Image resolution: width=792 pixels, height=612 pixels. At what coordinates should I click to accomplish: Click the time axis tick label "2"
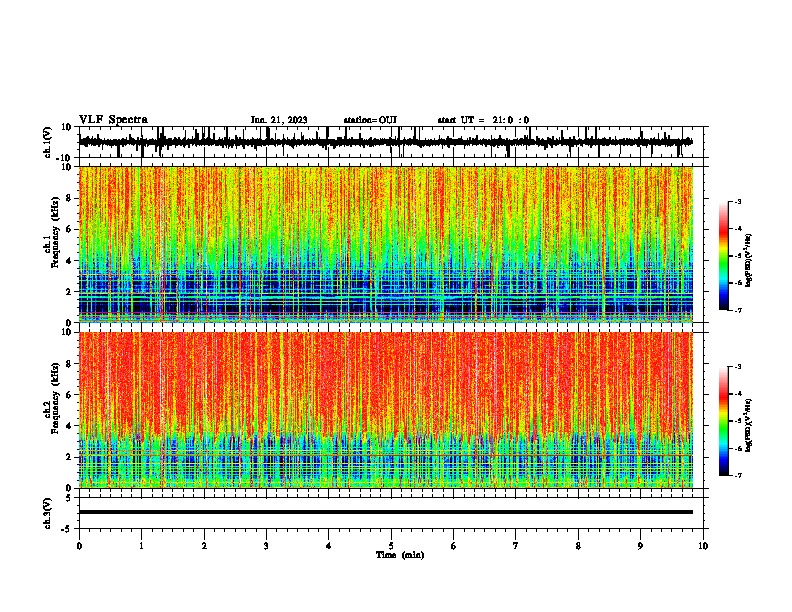pos(204,546)
